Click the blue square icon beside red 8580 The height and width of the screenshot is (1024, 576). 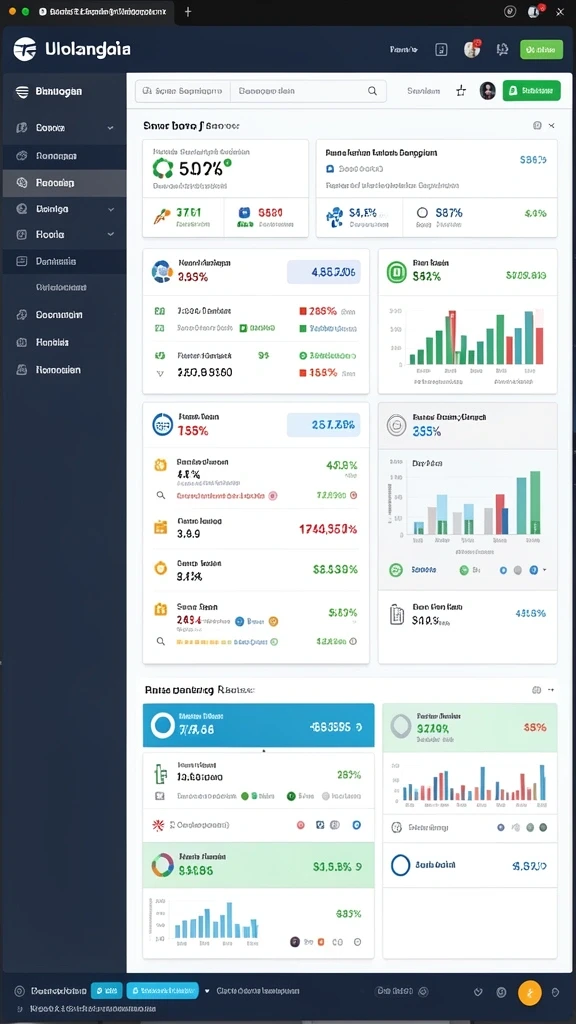pos(245,212)
